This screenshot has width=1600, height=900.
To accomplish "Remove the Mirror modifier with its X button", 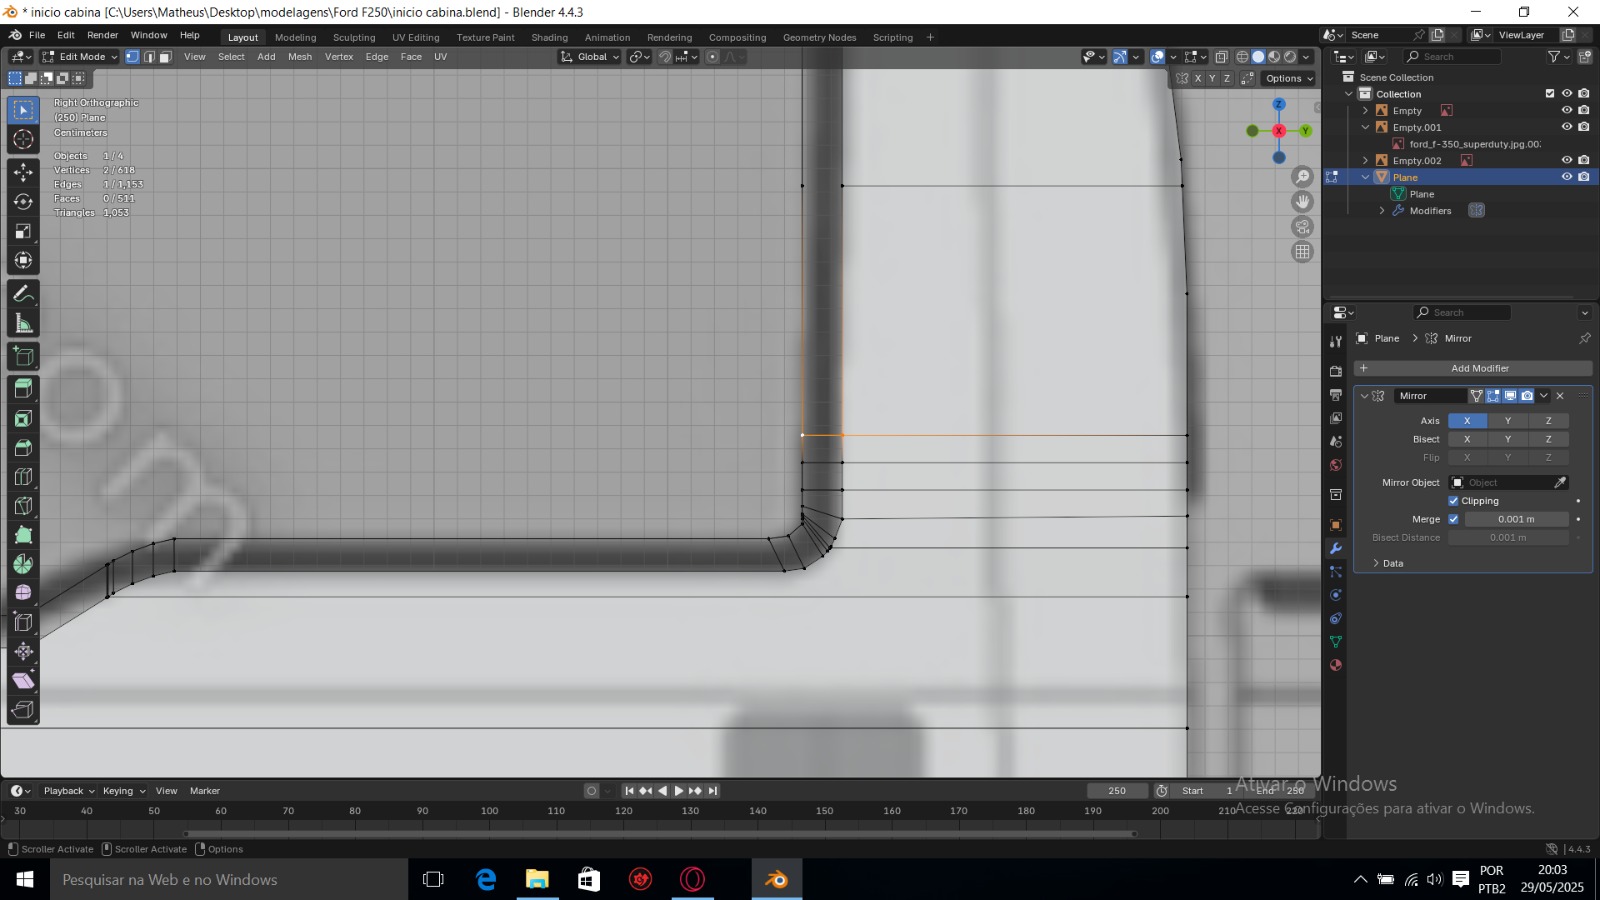I will (1560, 396).
